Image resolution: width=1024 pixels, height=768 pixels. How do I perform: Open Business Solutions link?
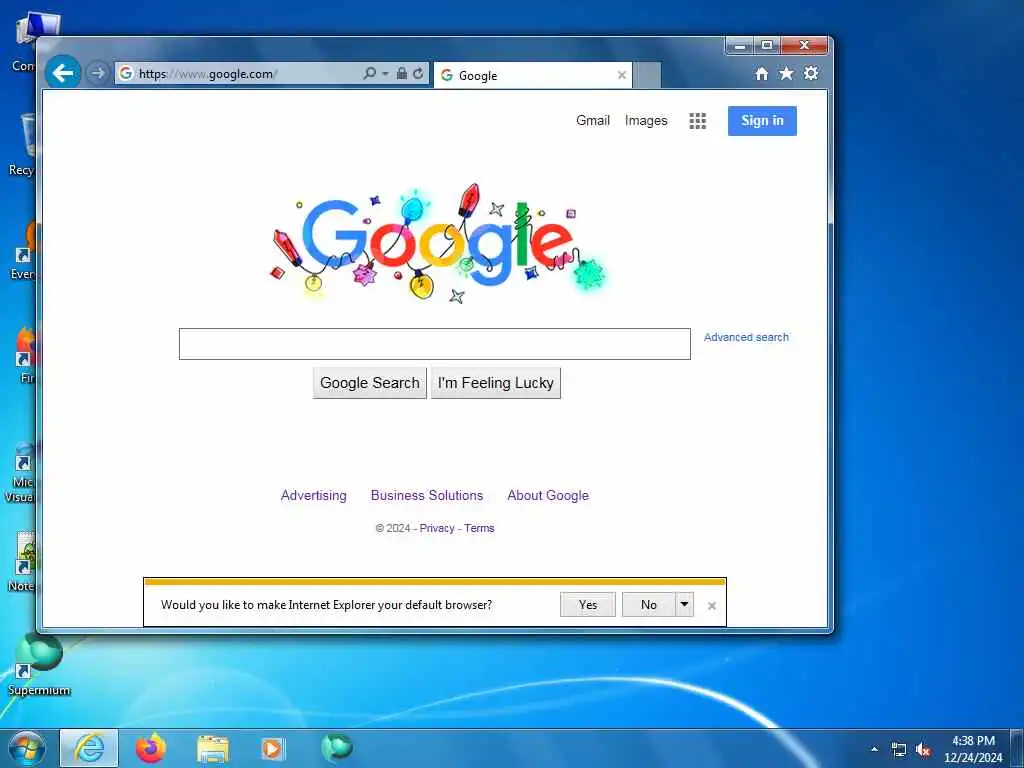[427, 495]
